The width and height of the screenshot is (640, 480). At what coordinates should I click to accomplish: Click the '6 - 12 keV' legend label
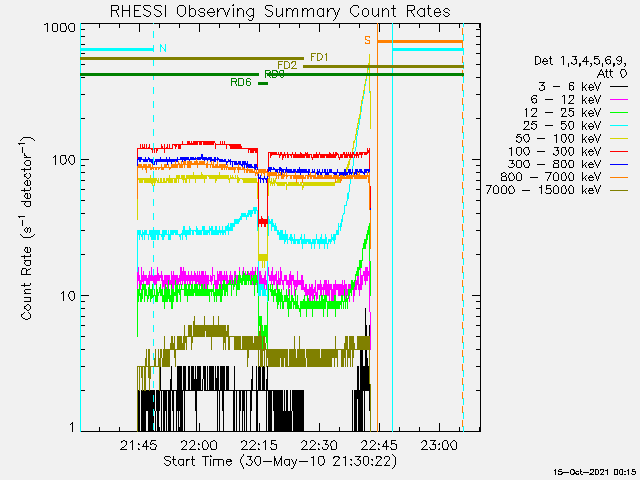pos(566,100)
